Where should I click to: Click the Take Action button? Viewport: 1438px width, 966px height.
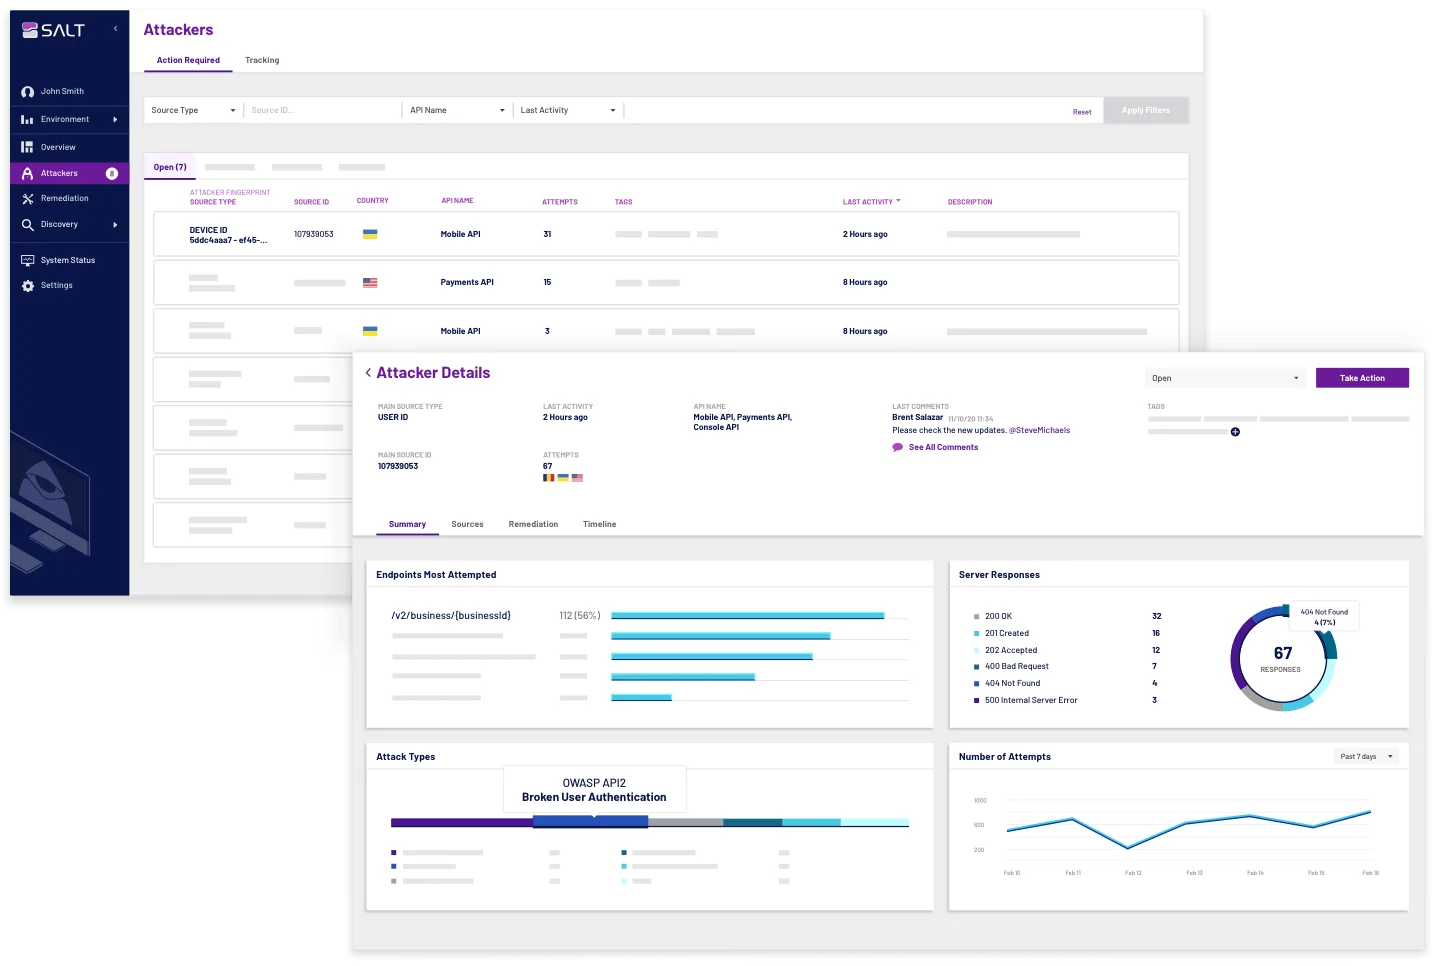point(1362,378)
